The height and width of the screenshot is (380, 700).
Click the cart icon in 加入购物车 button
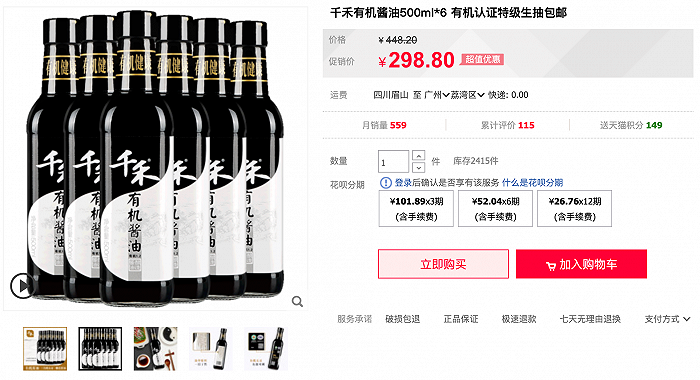(550, 266)
